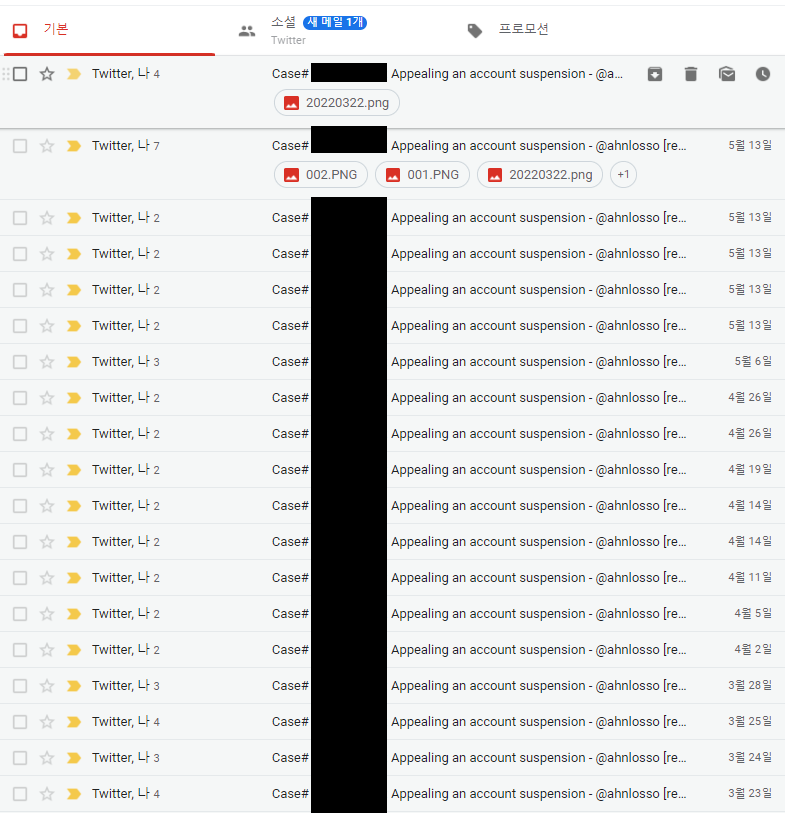Toggle the importance marker on the 4월 19일 row
Image resolution: width=785 pixels, height=813 pixels.
pyautogui.click(x=74, y=470)
